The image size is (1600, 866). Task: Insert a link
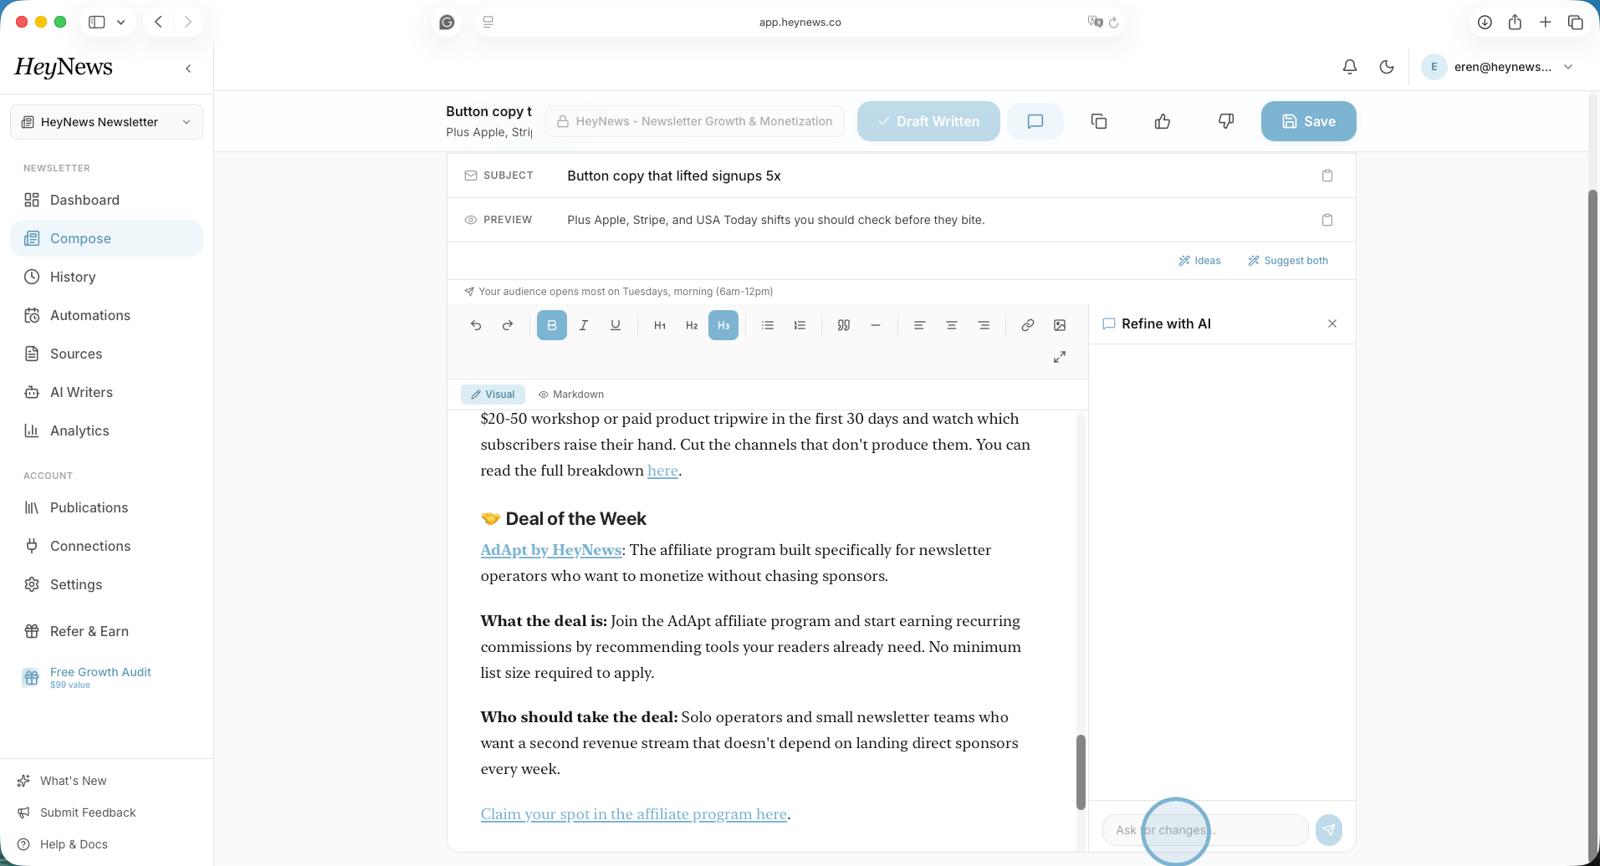coord(1028,325)
